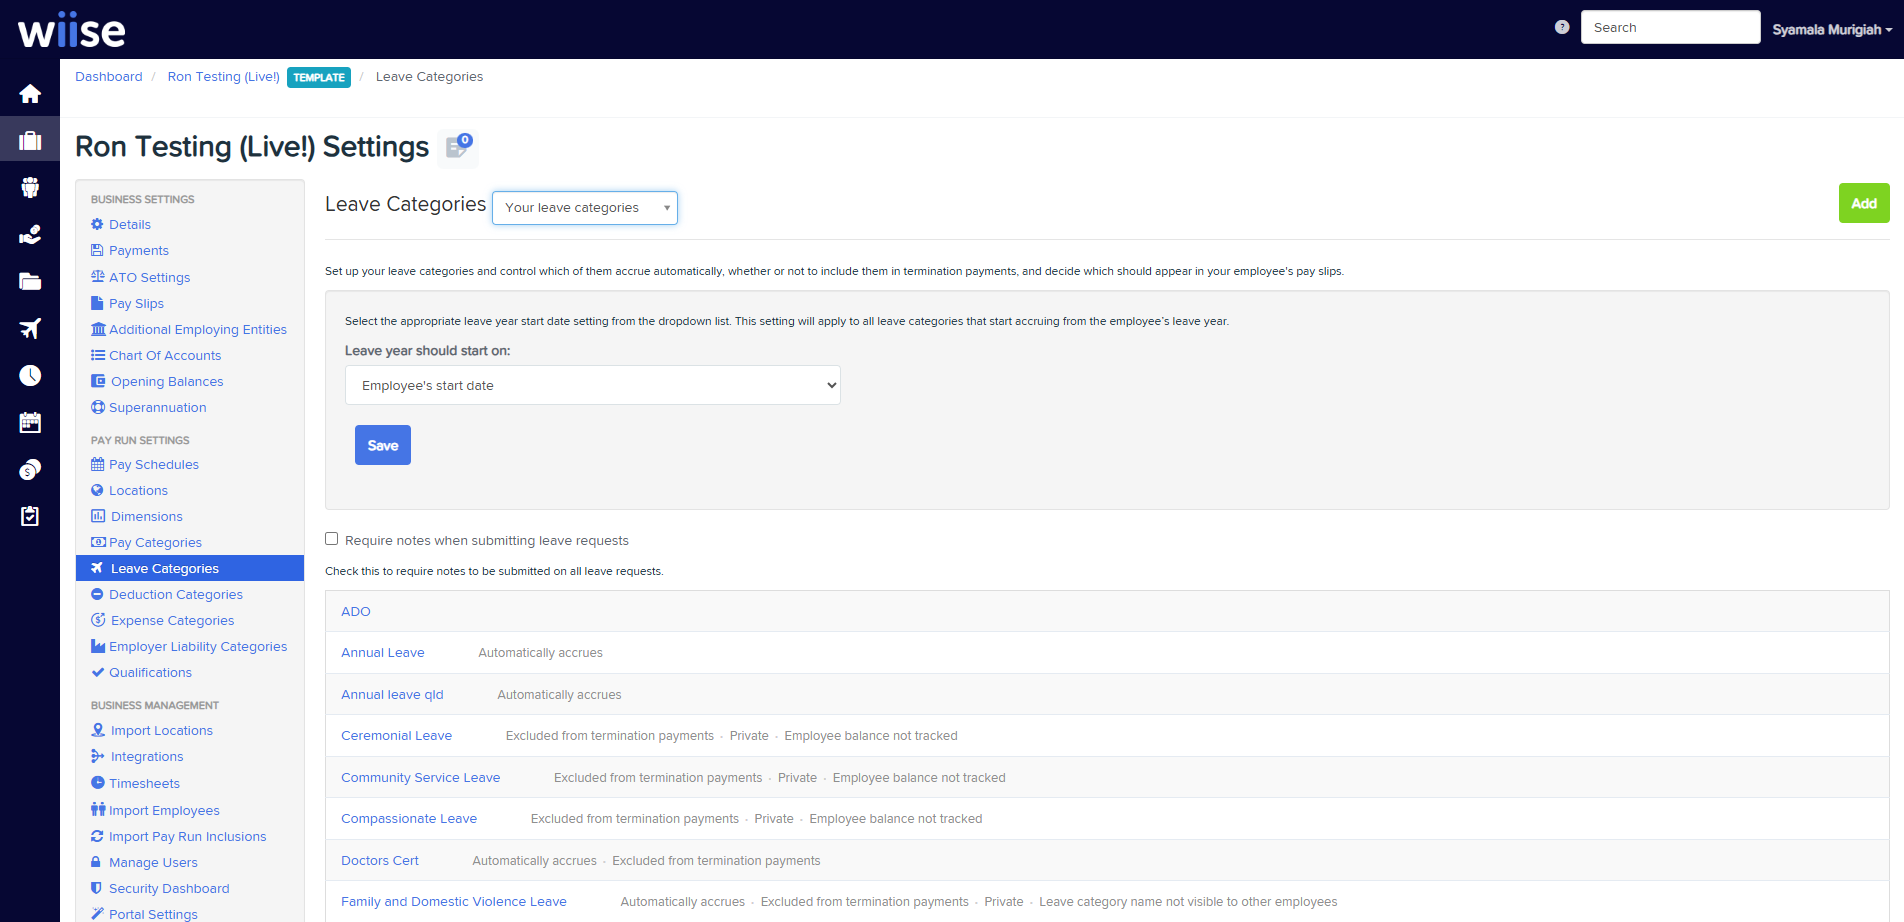This screenshot has width=1904, height=922.
Task: Go to Pay Categories settings
Action: pyautogui.click(x=155, y=543)
